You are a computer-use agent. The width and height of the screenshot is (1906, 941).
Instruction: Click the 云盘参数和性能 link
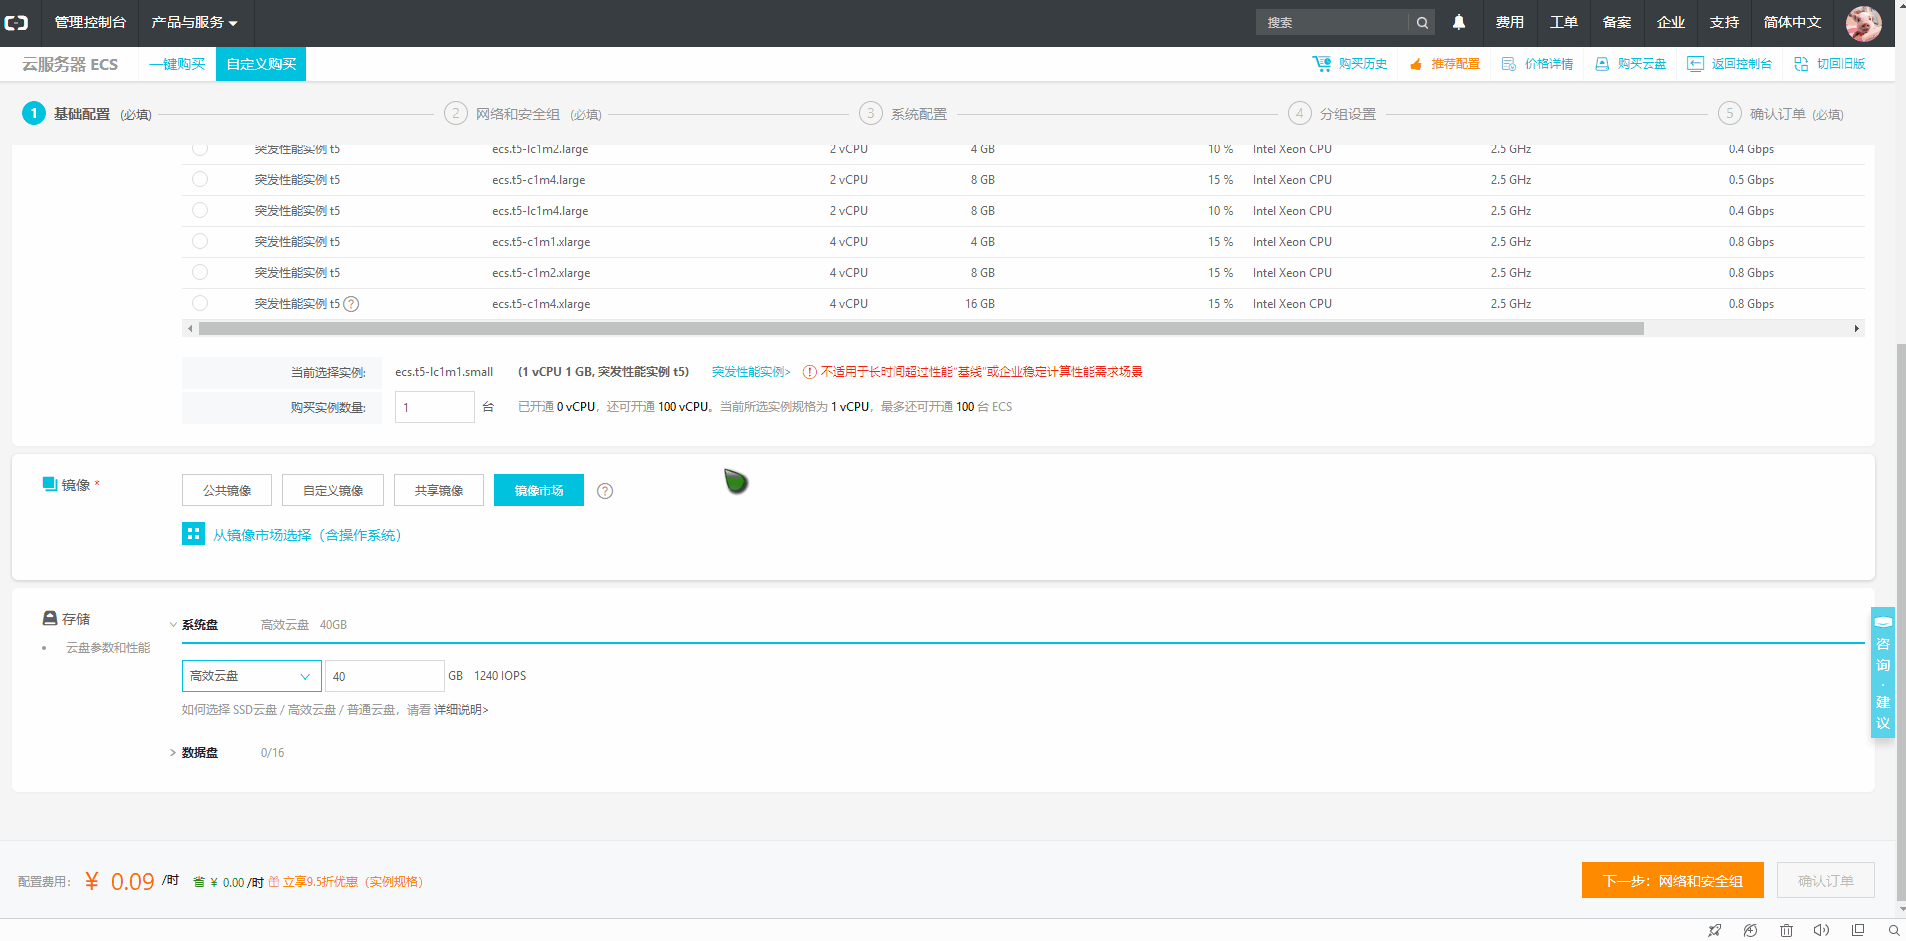(108, 648)
